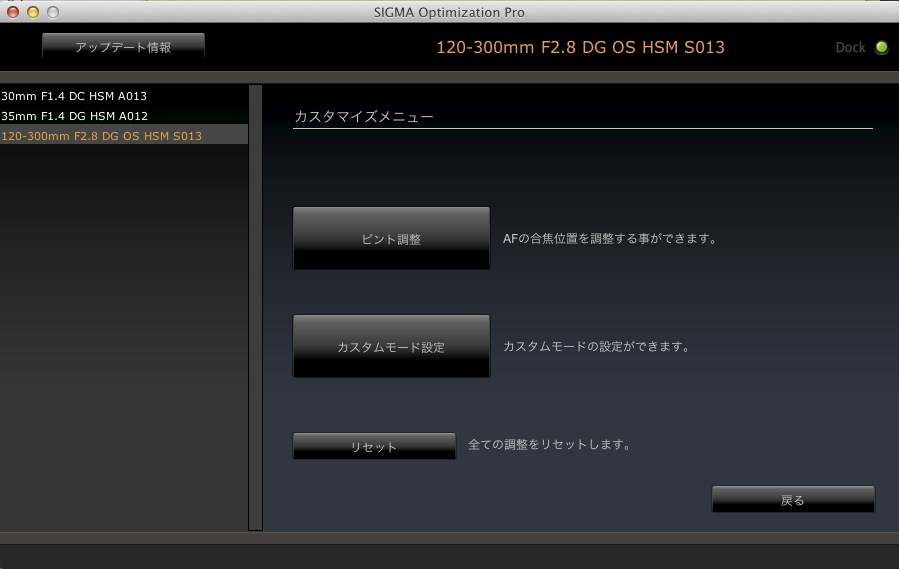The height and width of the screenshot is (569, 899).
Task: Click the カスタマイズメニュー heading
Action: tap(363, 116)
